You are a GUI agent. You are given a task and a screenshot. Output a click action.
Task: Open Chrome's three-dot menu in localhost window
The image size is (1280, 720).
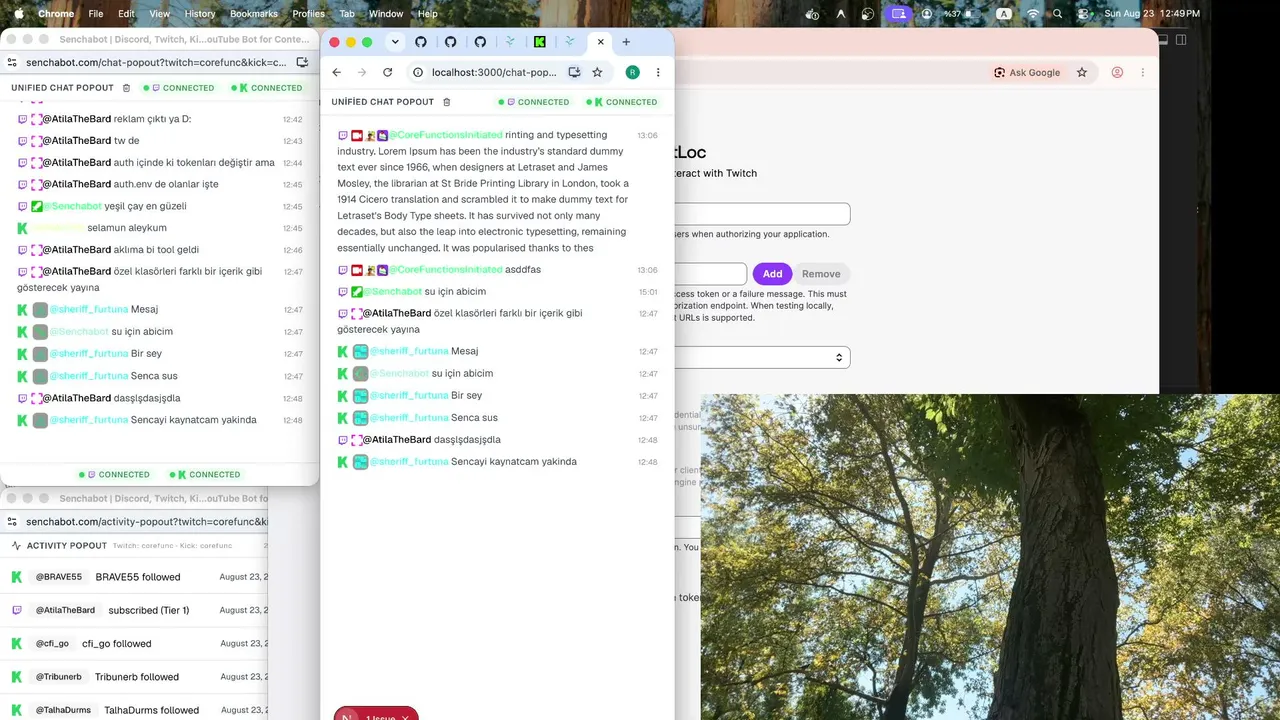pyautogui.click(x=658, y=72)
